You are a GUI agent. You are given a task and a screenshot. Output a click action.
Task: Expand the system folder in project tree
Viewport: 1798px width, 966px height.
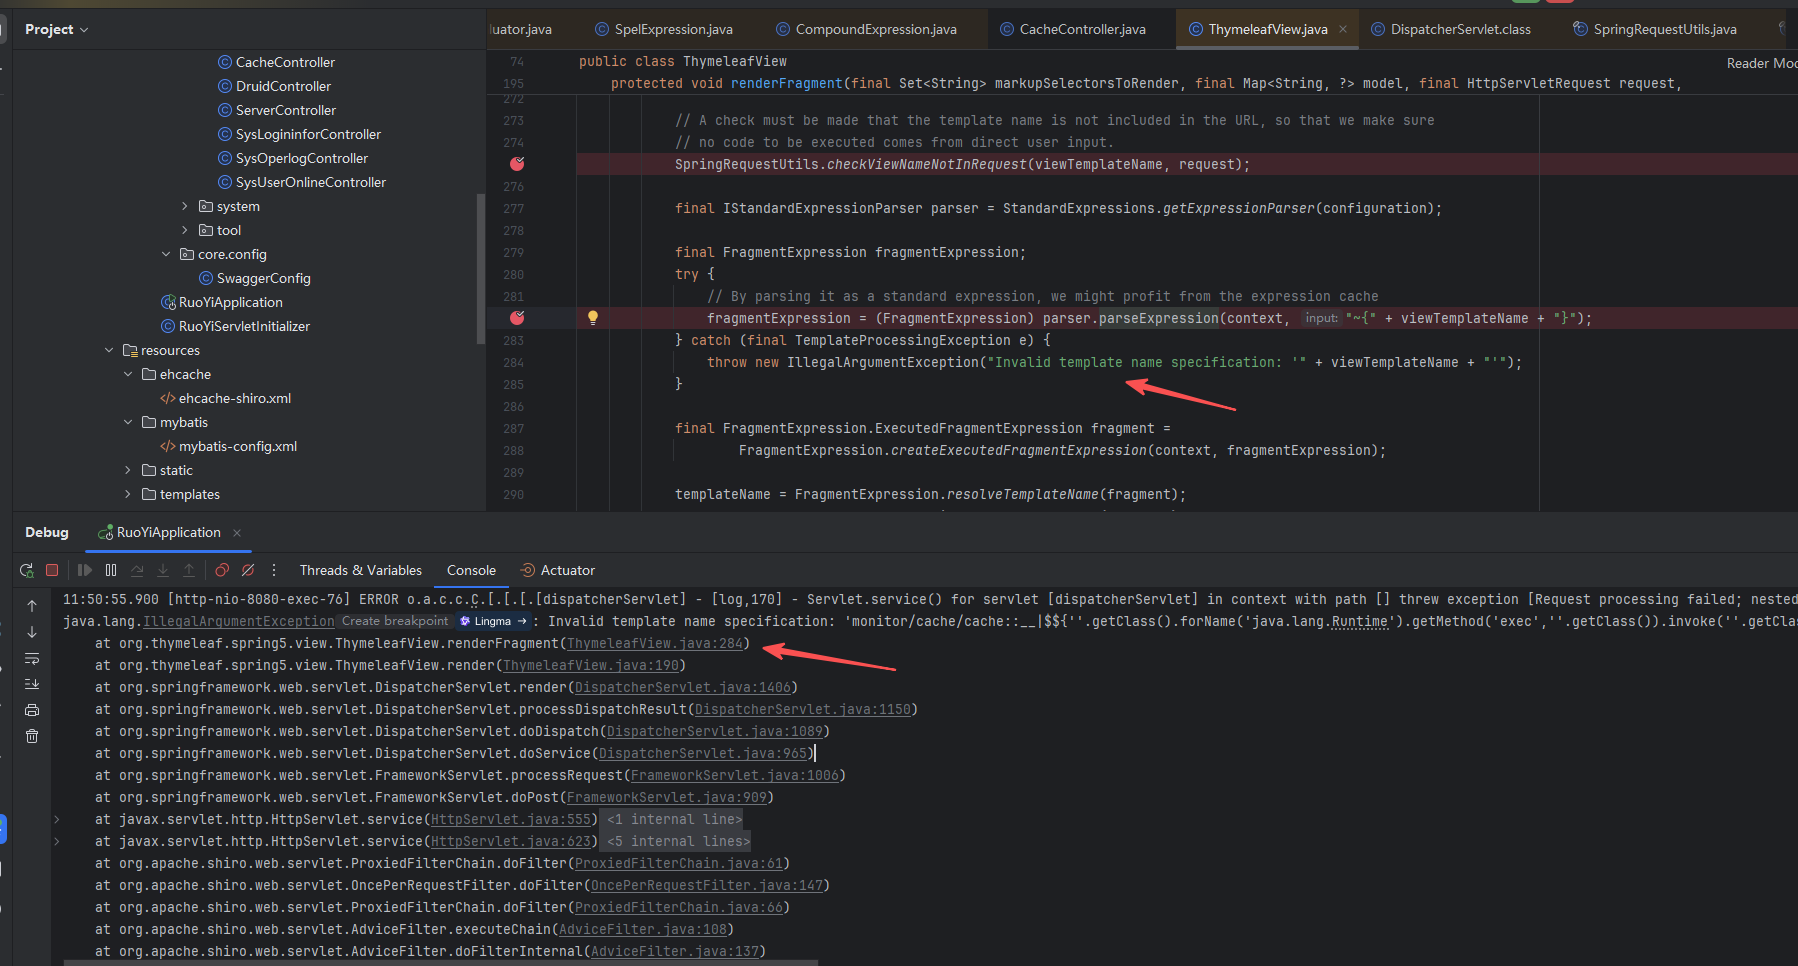click(185, 206)
